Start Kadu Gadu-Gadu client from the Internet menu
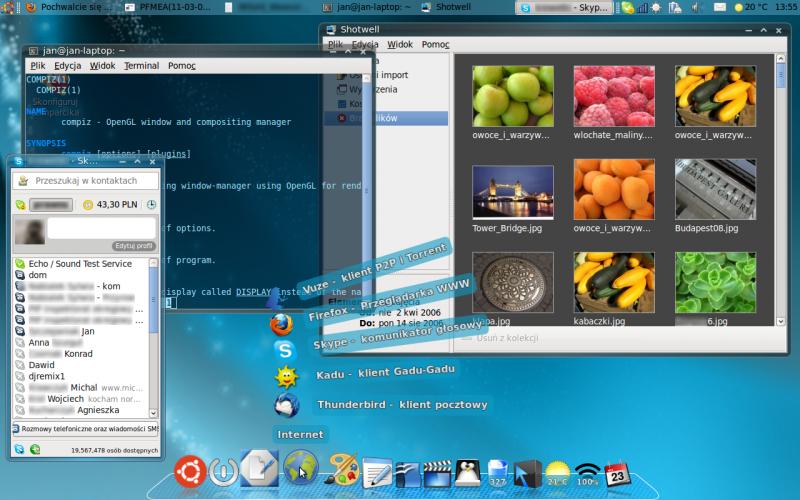Viewport: 800px width, 500px height. click(286, 377)
